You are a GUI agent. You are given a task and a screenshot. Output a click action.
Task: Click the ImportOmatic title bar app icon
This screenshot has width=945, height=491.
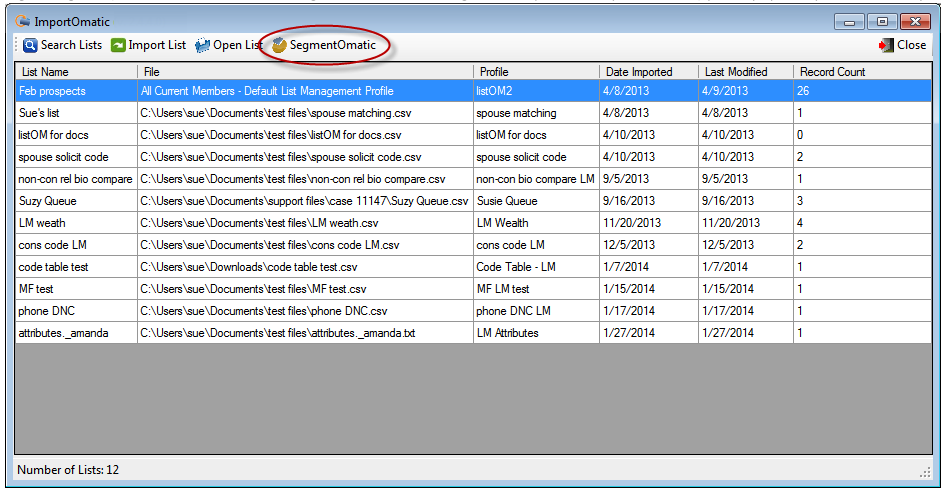click(23, 22)
